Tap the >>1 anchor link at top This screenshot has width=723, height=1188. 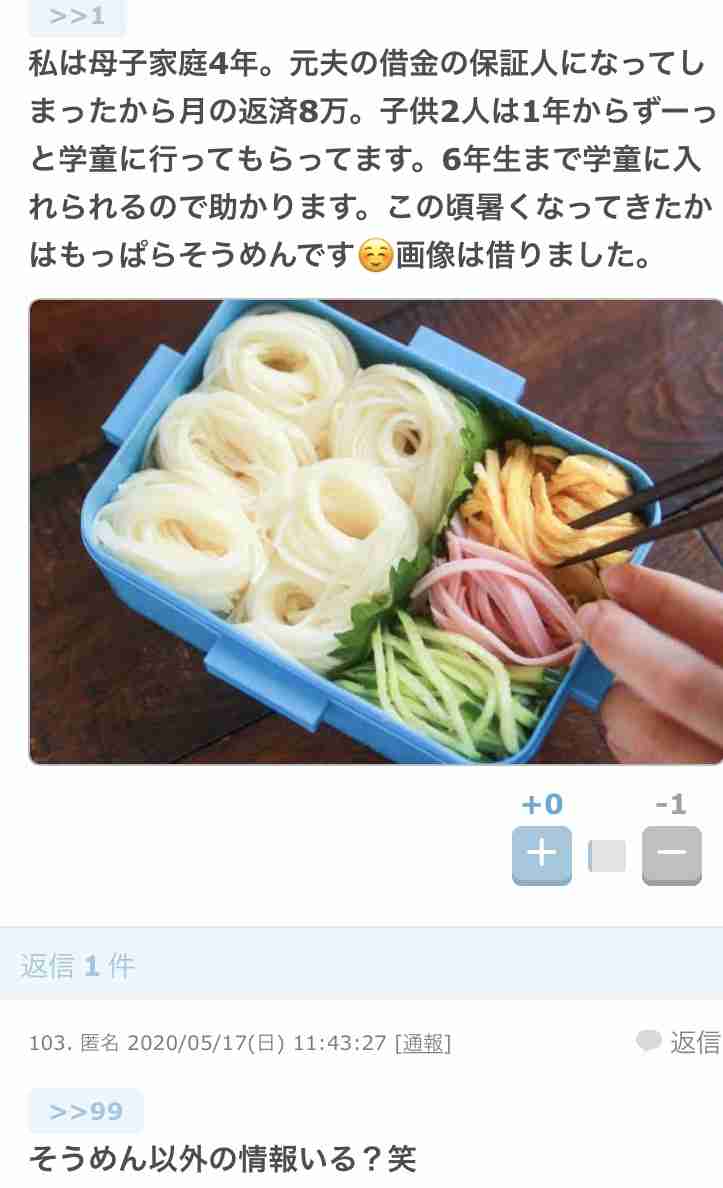77,16
